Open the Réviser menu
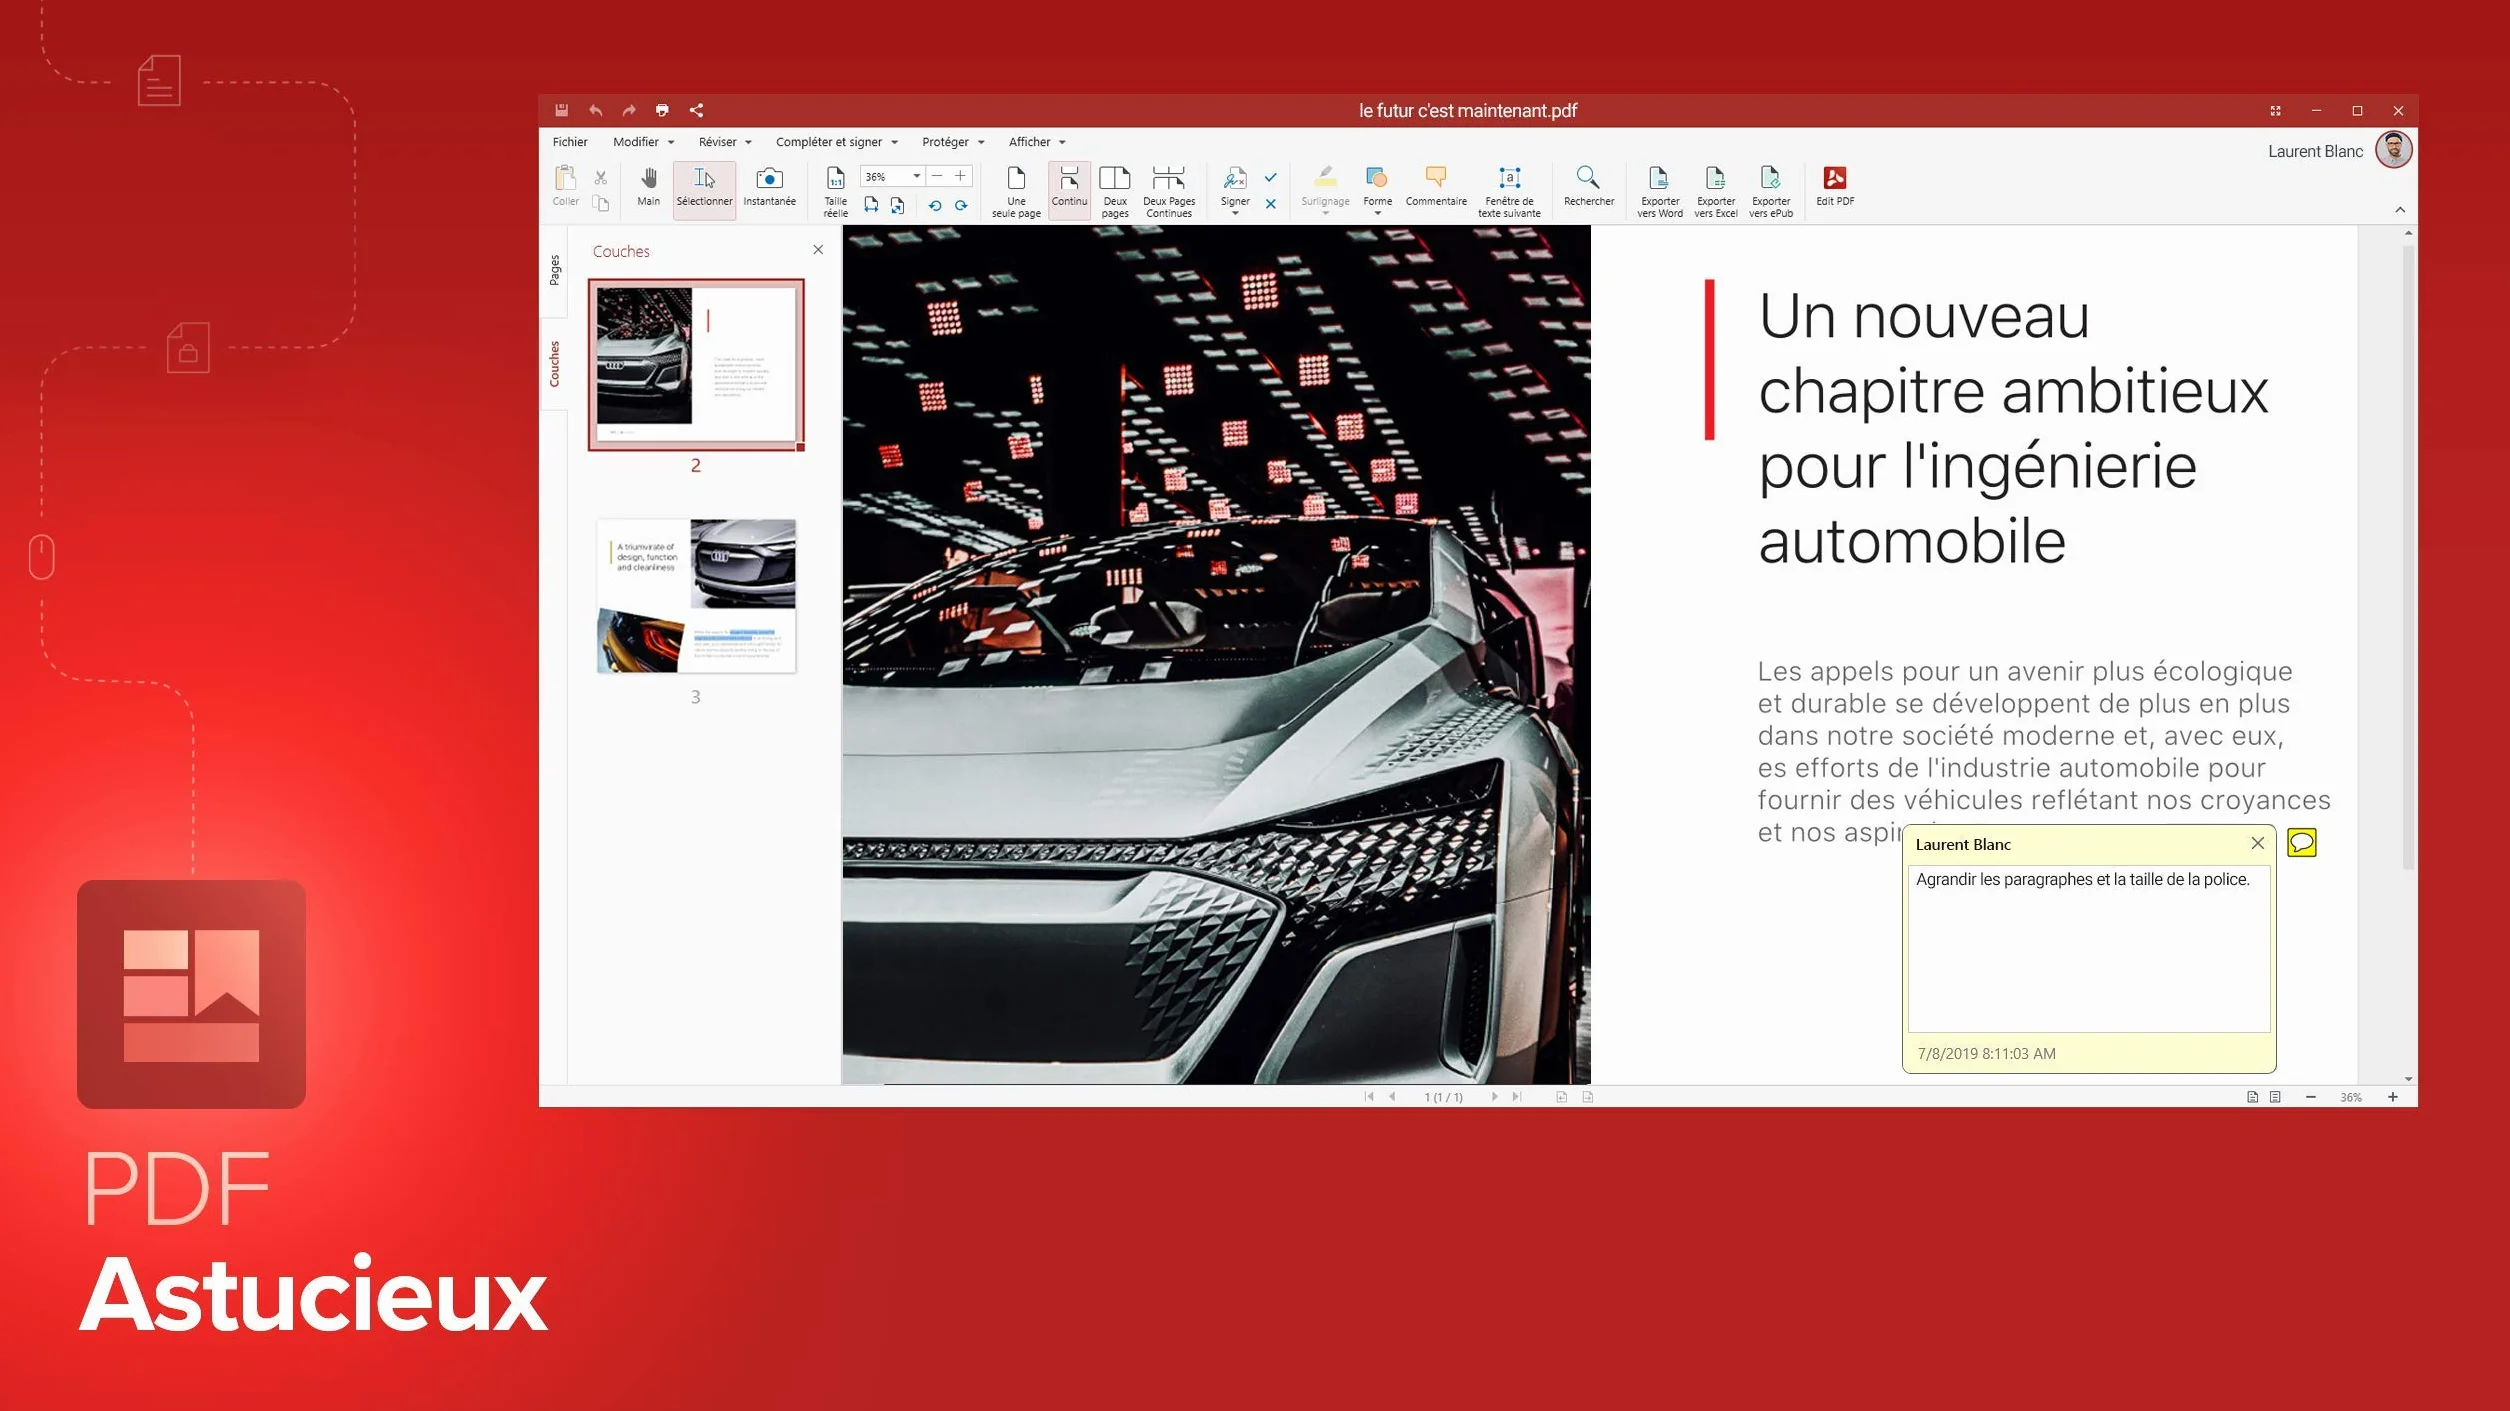This screenshot has height=1411, width=2510. click(725, 142)
